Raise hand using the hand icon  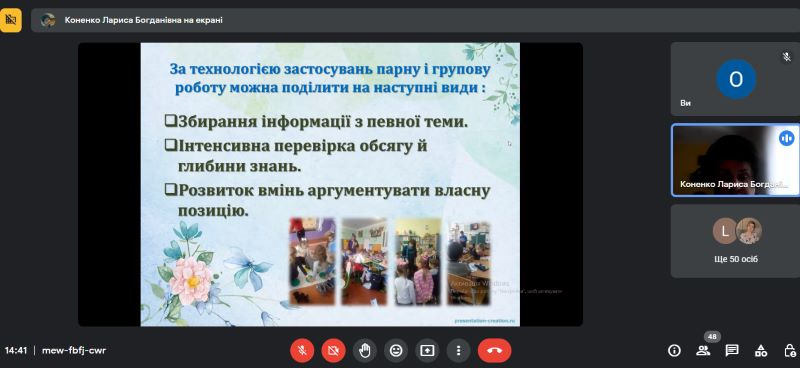pos(364,350)
